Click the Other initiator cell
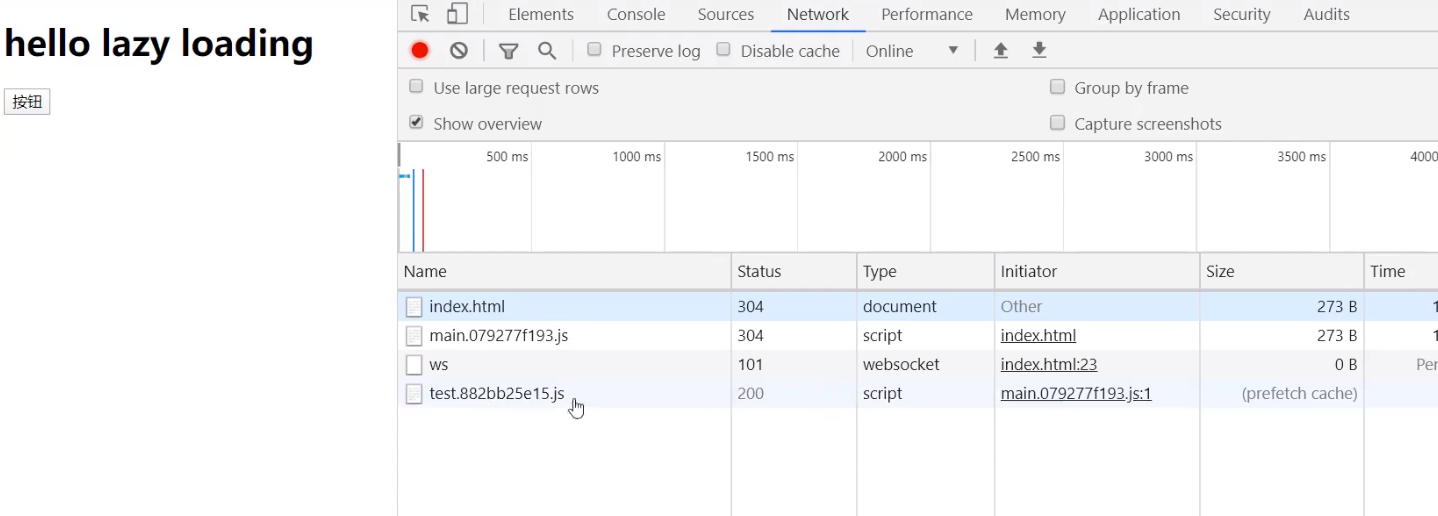The height and width of the screenshot is (516, 1438). click(x=1021, y=307)
